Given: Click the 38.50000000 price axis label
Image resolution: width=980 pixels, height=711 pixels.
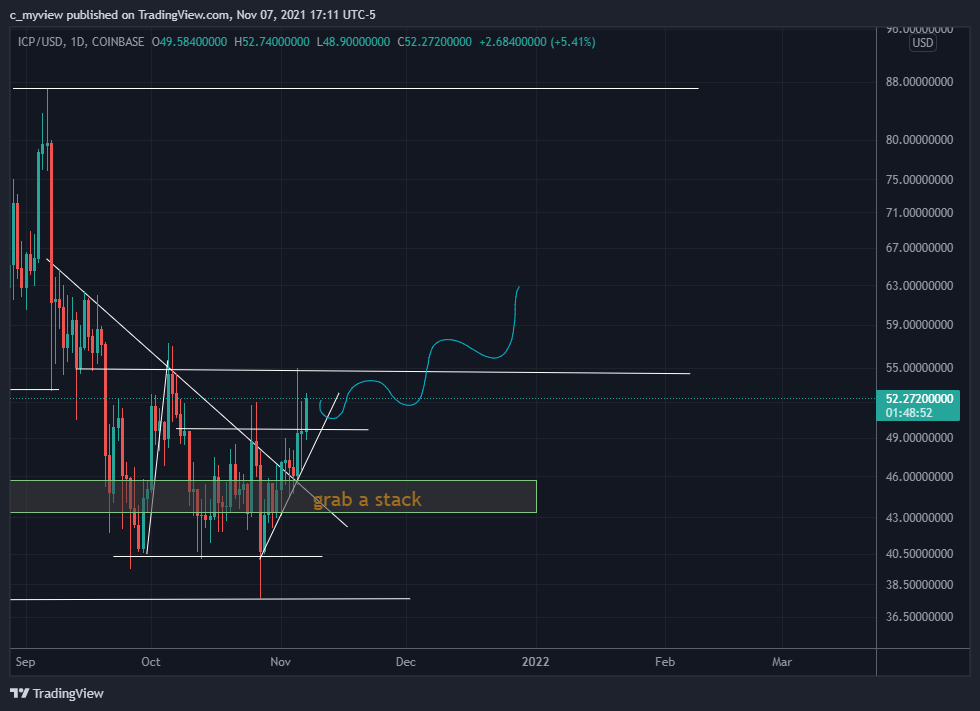Looking at the screenshot, I should pos(919,585).
